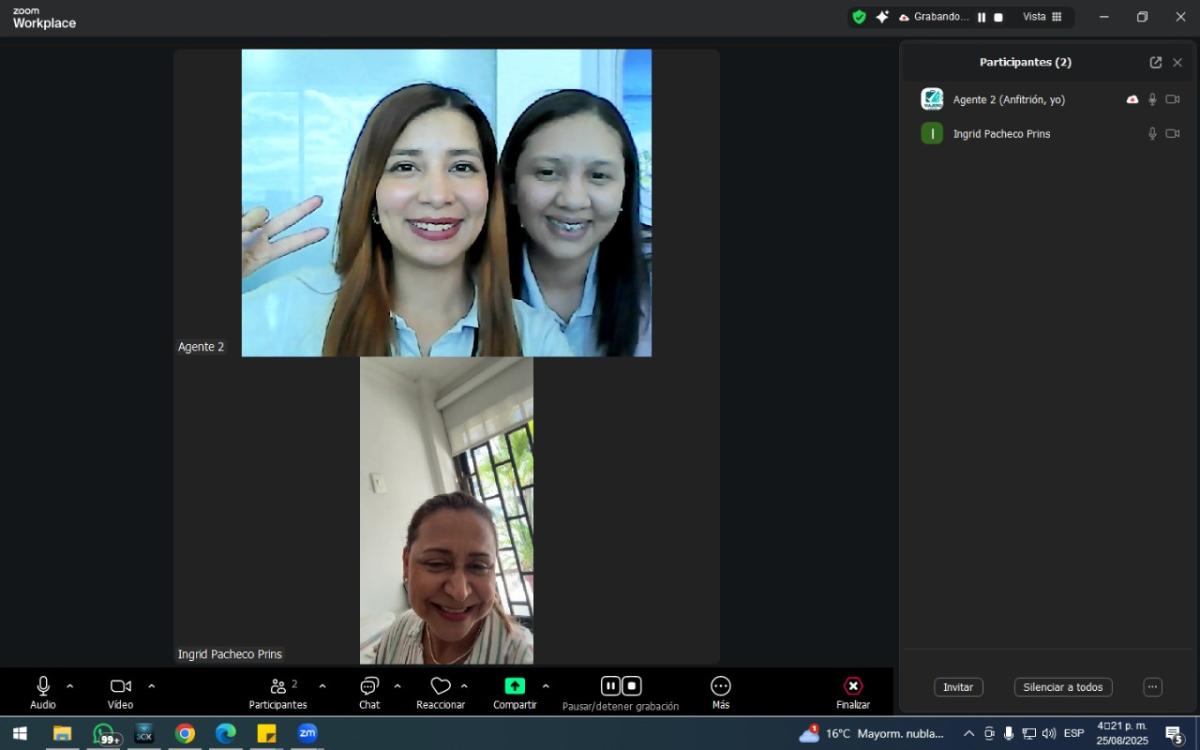1200x750 pixels.
Task: Expand the Compartir options arrow
Action: 545,686
